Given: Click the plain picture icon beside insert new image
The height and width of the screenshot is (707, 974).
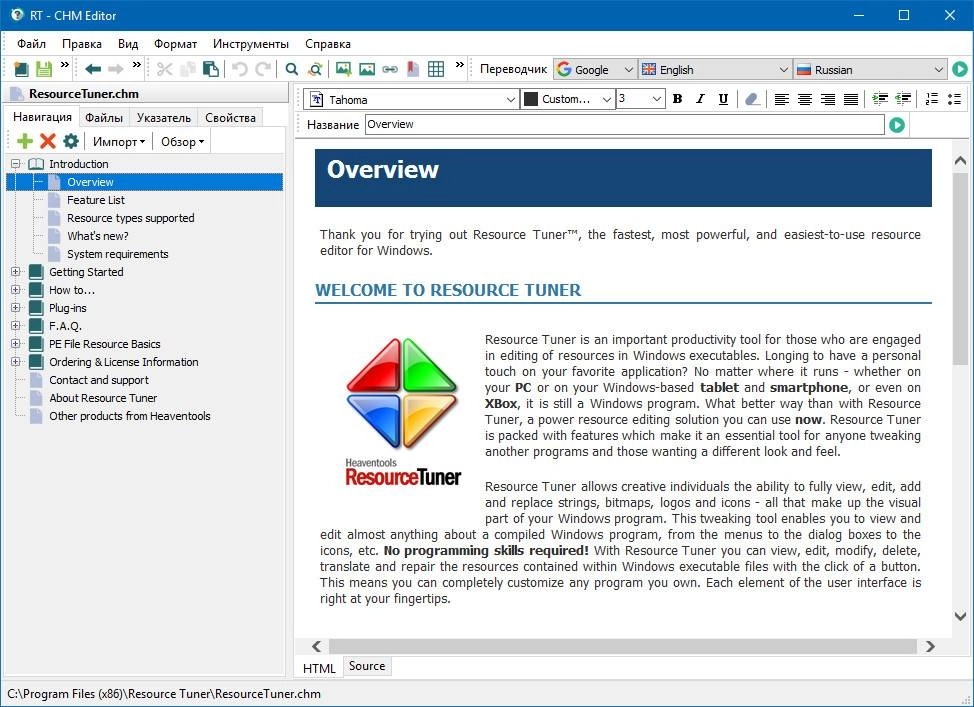Looking at the screenshot, I should (367, 69).
